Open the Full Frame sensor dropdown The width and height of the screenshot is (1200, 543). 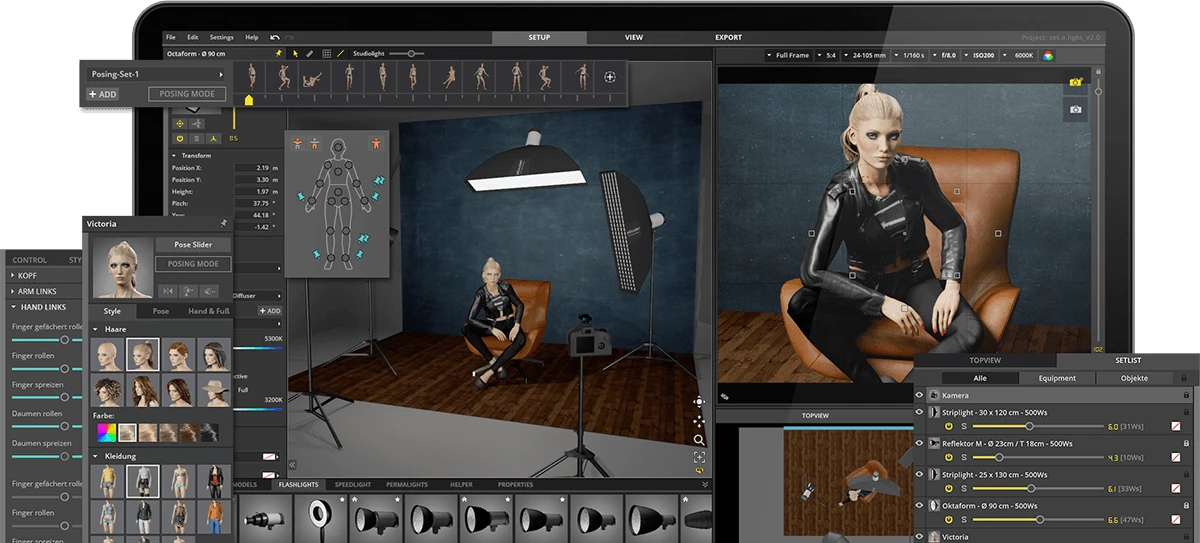[790, 55]
